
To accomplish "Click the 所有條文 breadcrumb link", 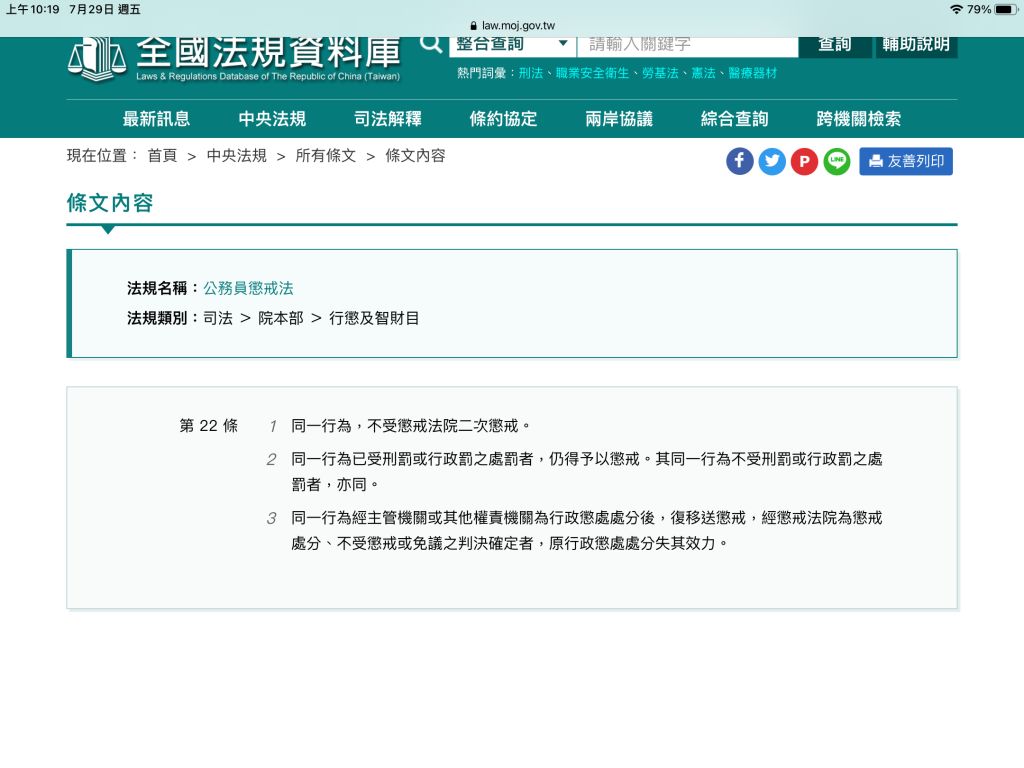I will [x=325, y=156].
